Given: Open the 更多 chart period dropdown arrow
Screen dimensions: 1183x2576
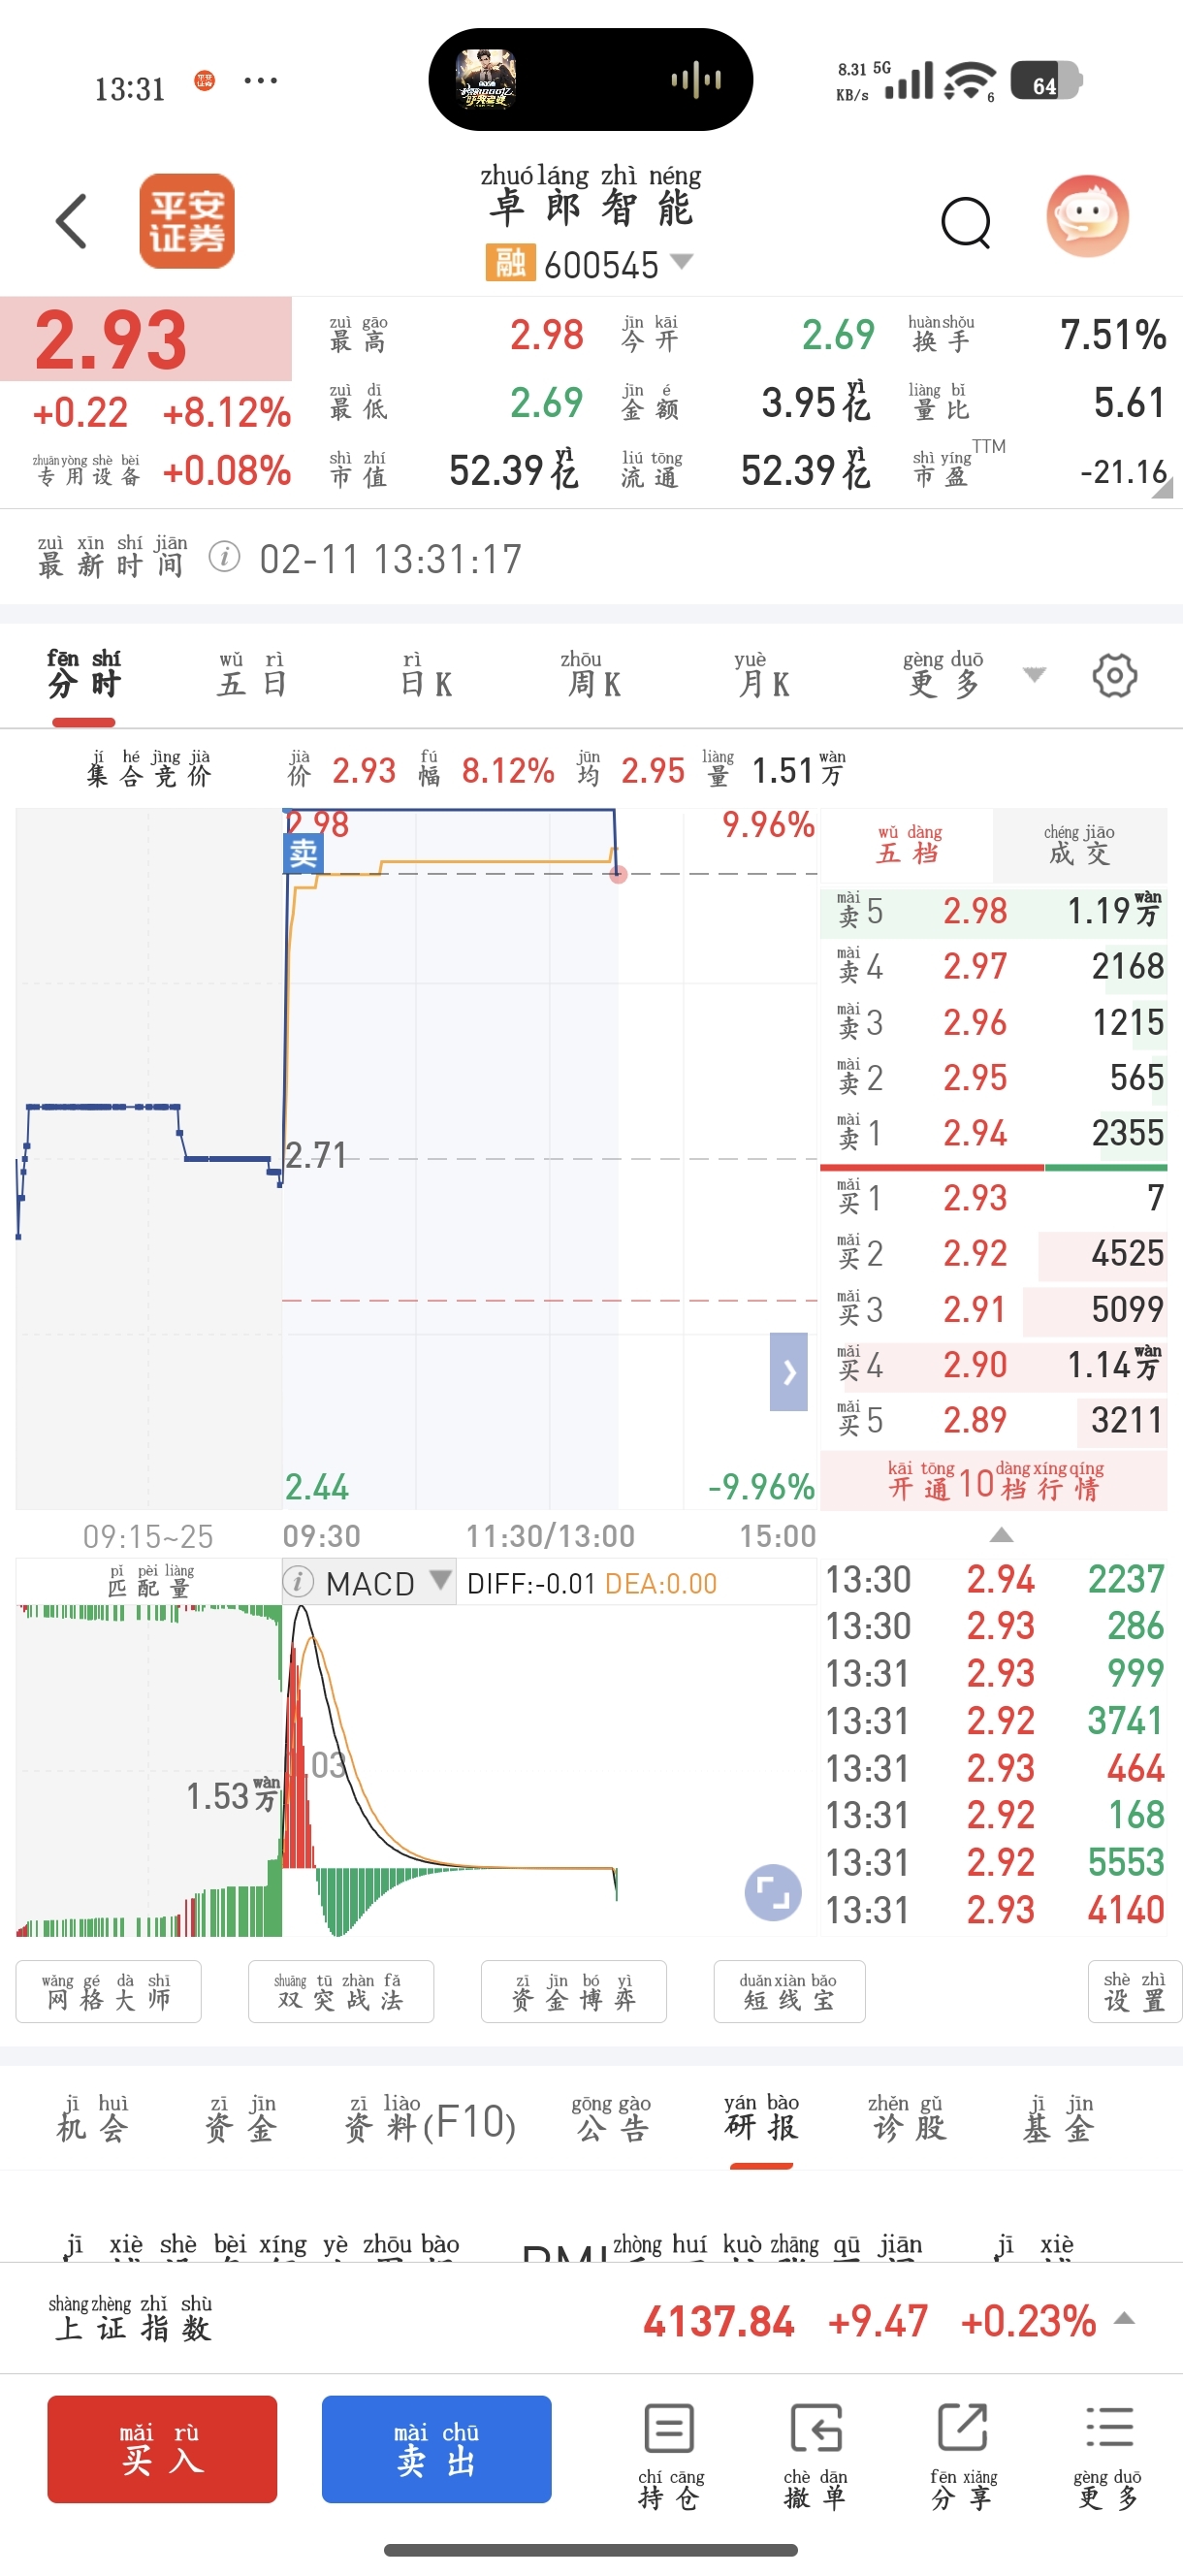Looking at the screenshot, I should (1034, 675).
